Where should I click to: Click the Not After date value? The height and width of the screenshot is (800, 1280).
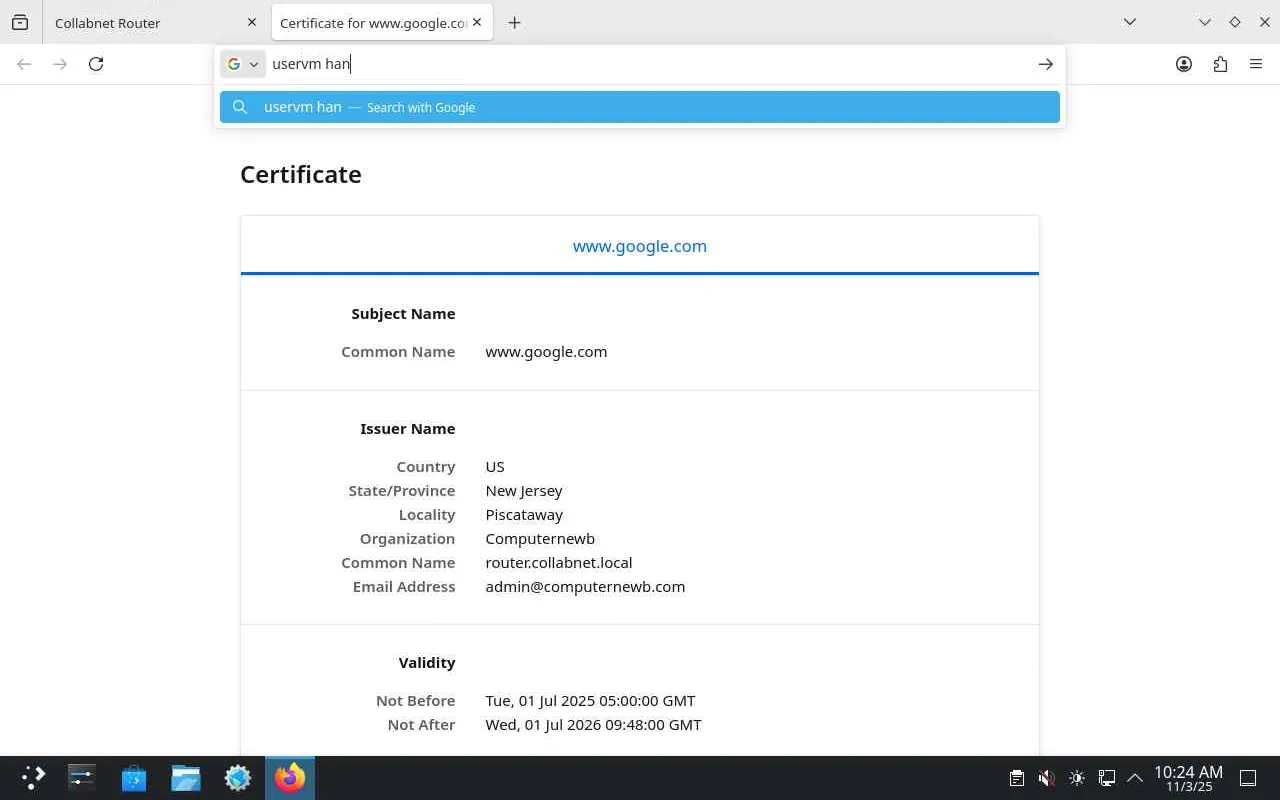point(593,724)
